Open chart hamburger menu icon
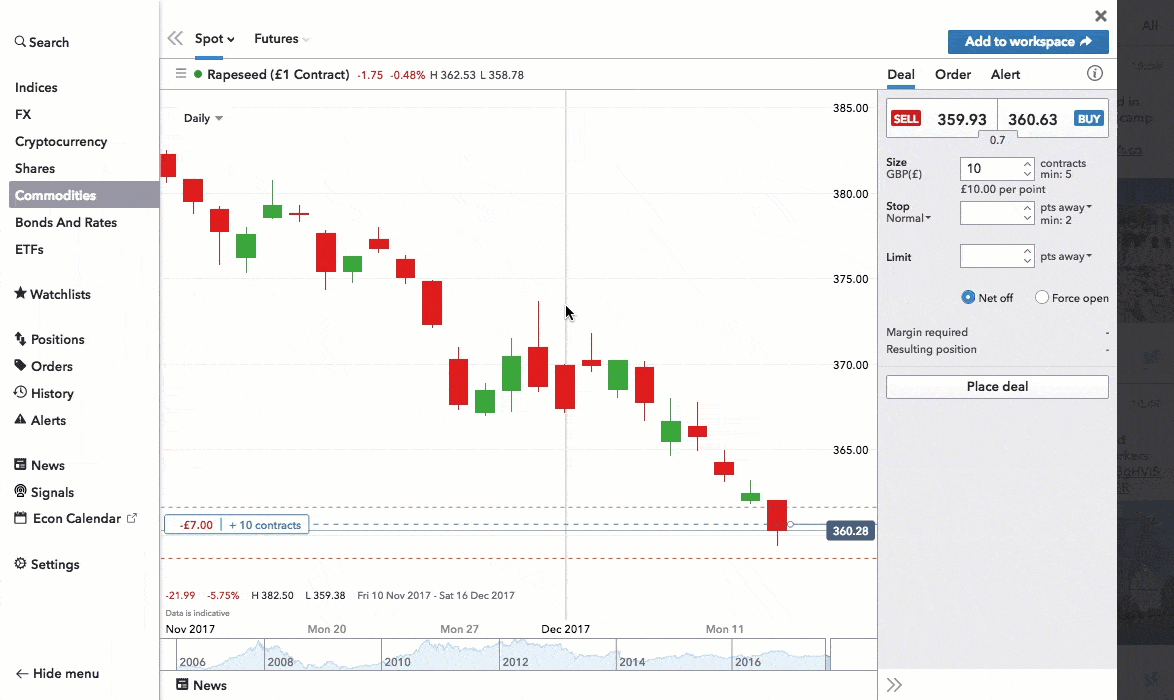Viewport: 1174px width, 700px height. [x=180, y=73]
